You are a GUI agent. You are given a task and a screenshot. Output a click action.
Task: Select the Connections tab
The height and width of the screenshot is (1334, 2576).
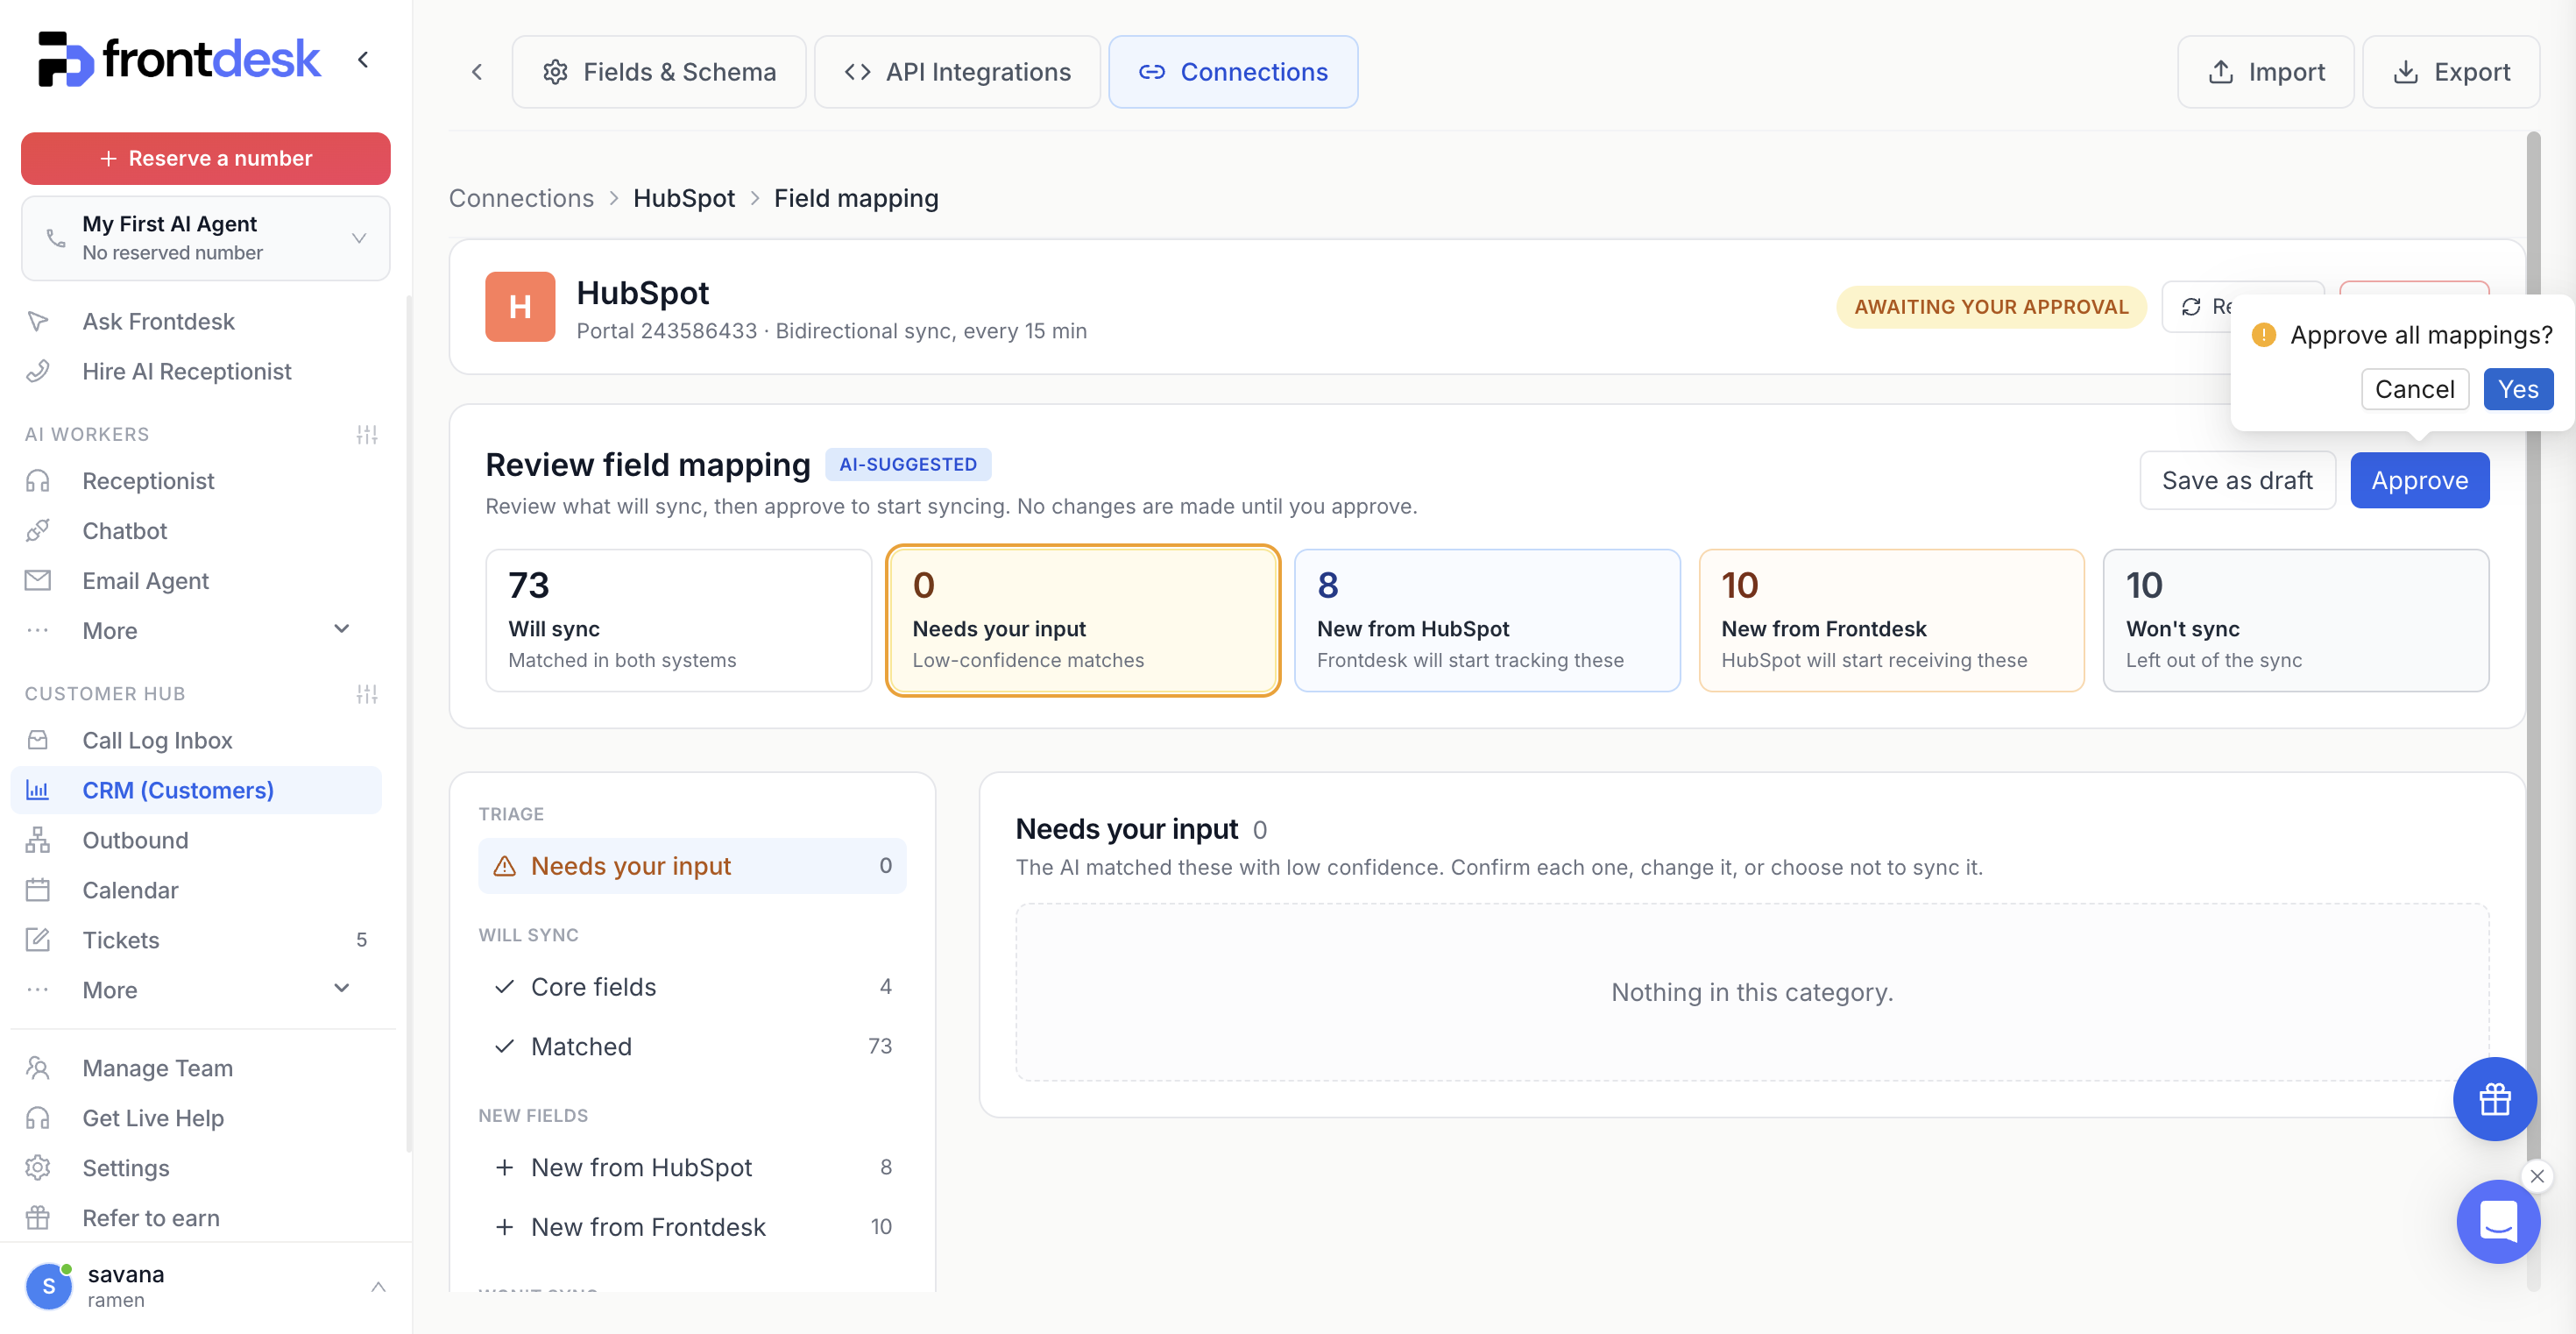click(1233, 72)
